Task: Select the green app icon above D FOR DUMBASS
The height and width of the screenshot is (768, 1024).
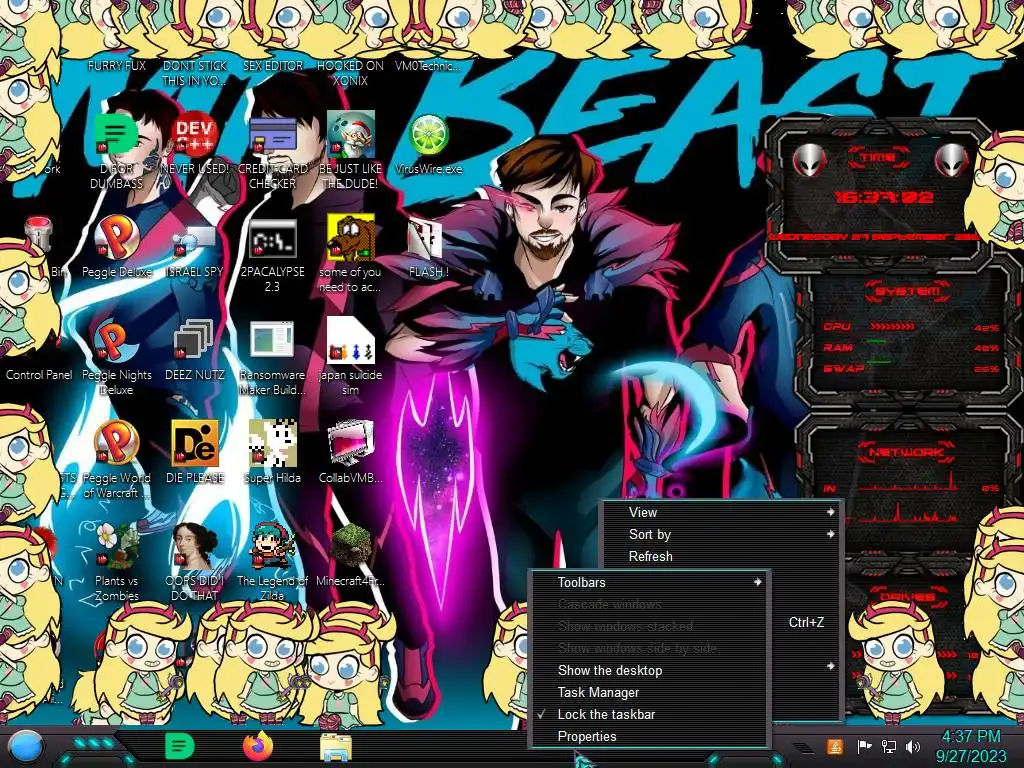Action: pos(116,135)
